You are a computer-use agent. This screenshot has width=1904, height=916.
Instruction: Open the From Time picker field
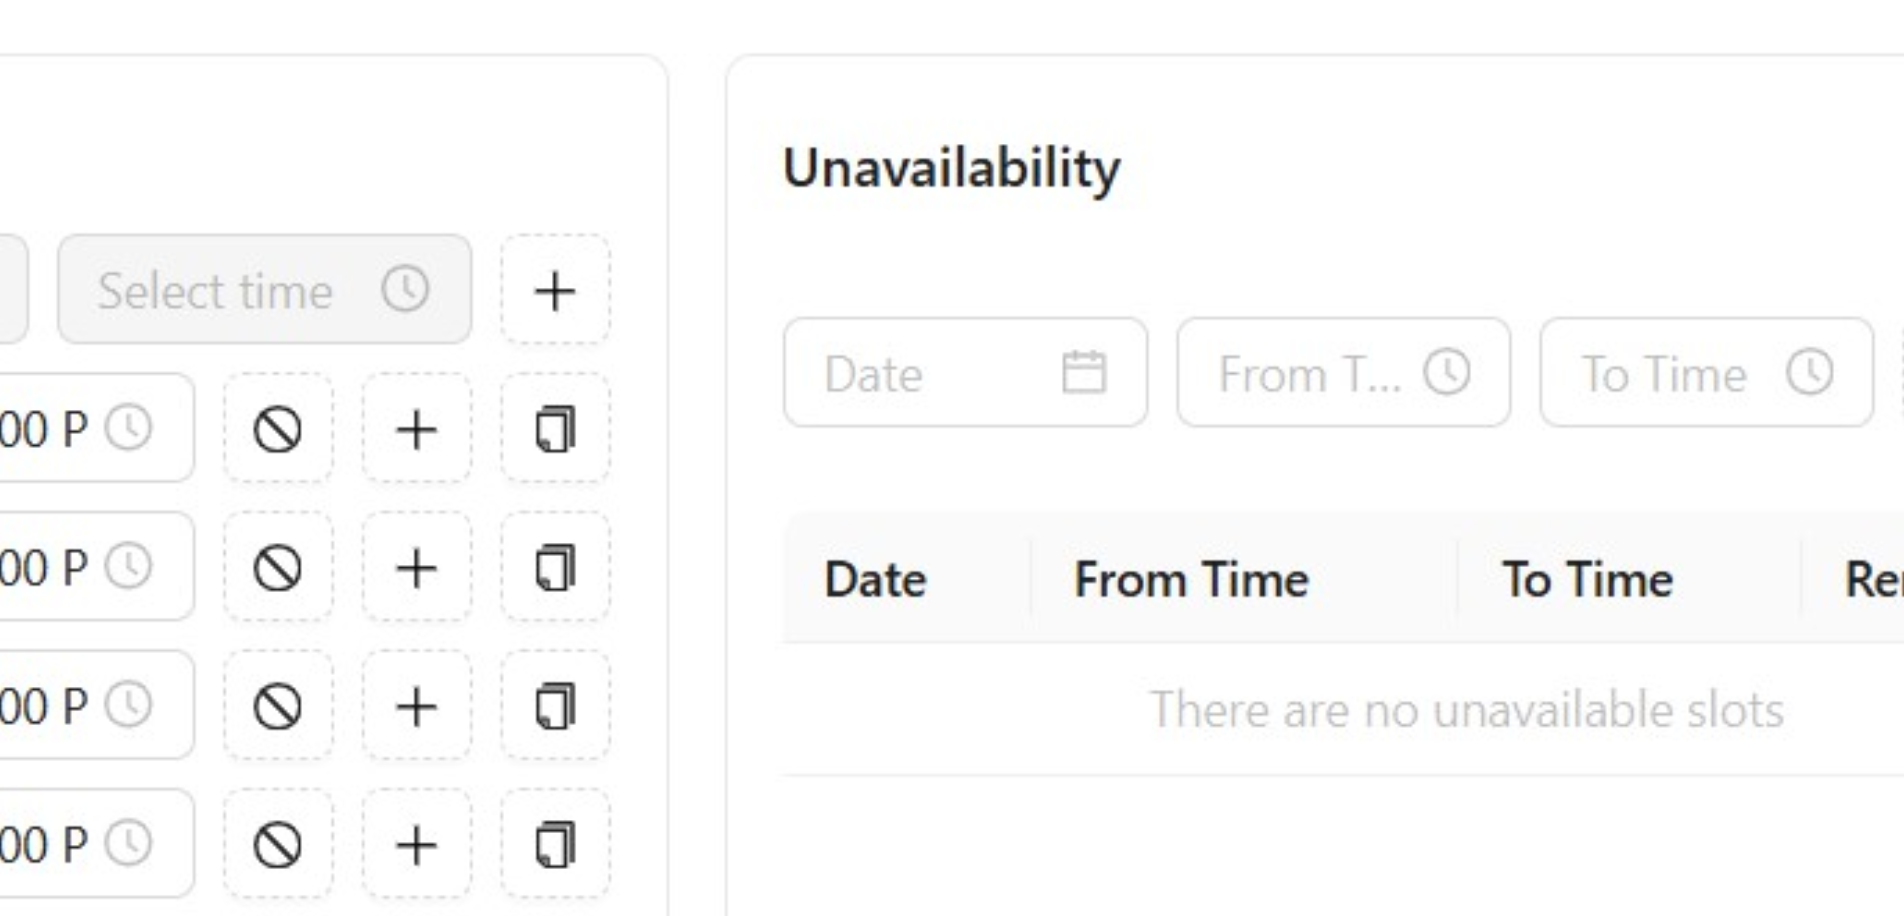click(1343, 373)
